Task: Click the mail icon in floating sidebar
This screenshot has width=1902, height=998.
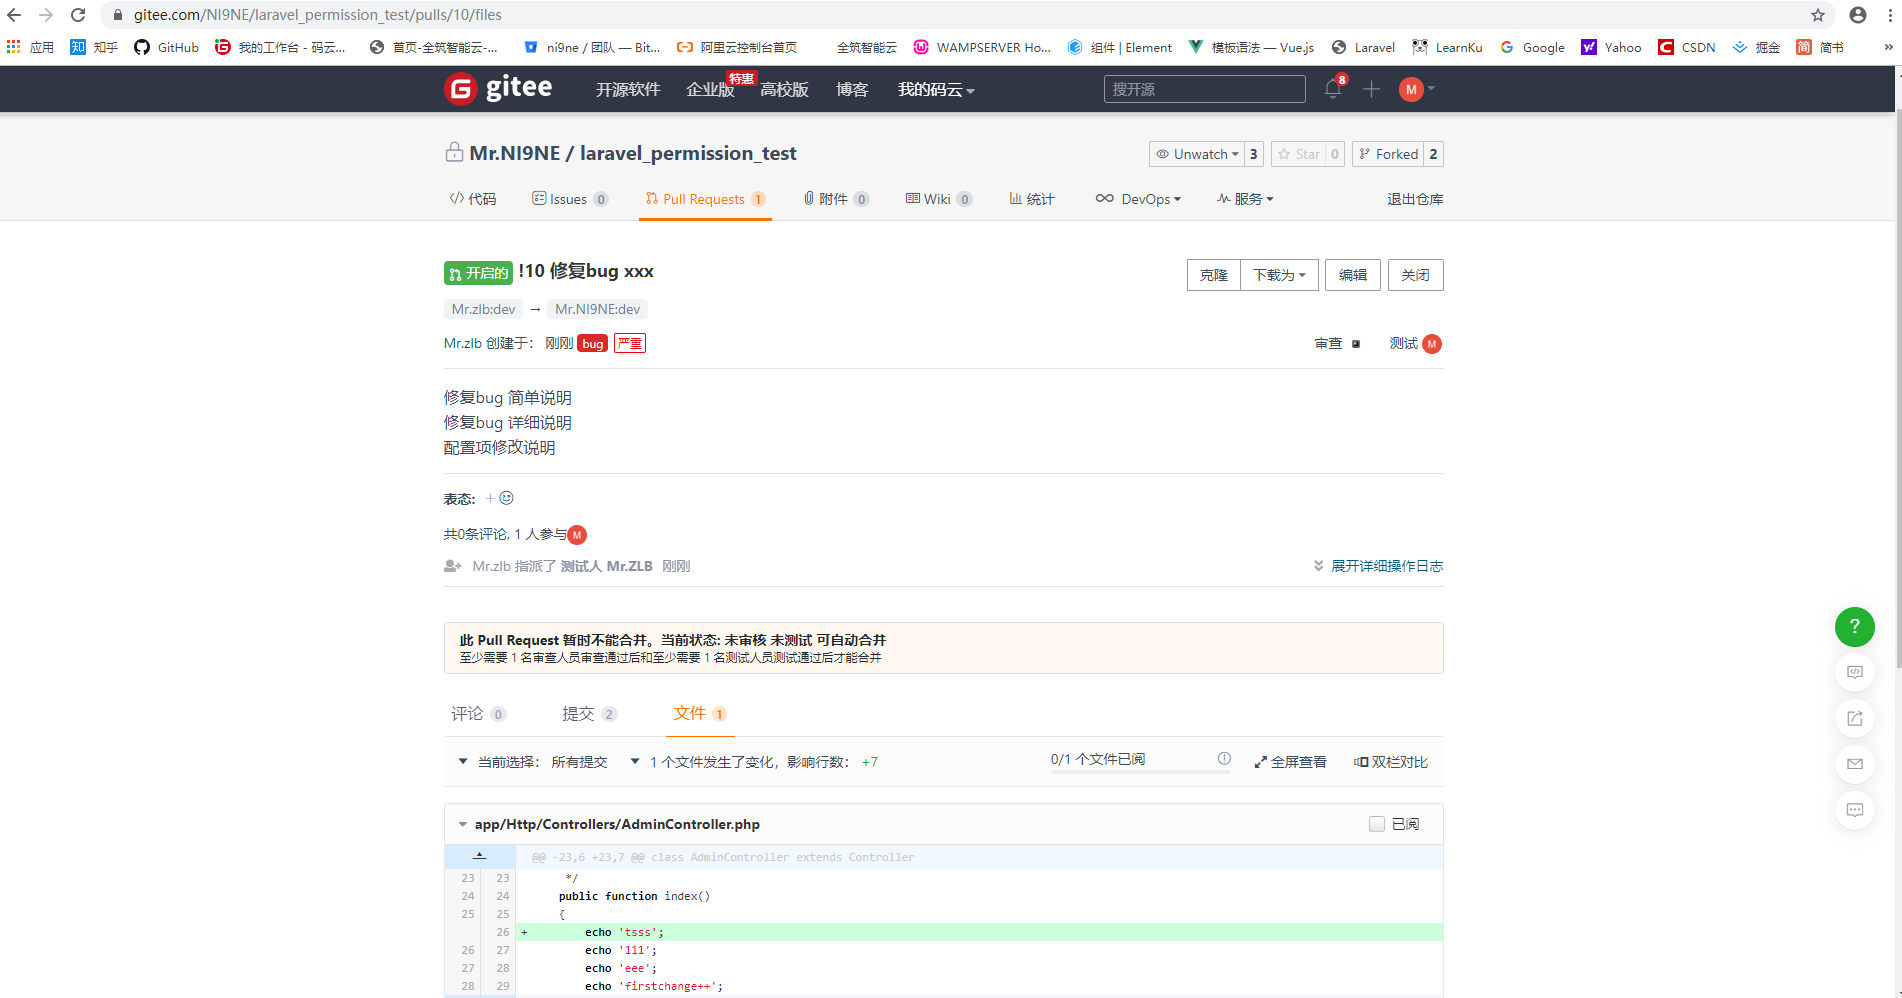Action: pos(1854,764)
